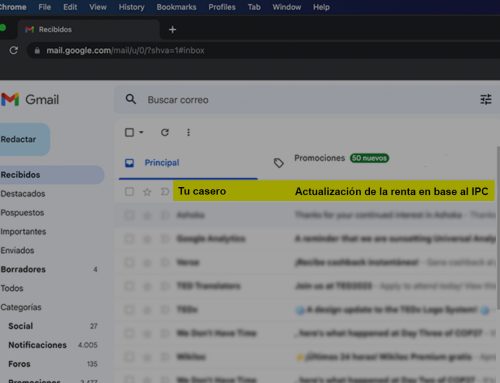Click the mail list scrollbar
This screenshot has width=500, height=383.
tap(498, 228)
